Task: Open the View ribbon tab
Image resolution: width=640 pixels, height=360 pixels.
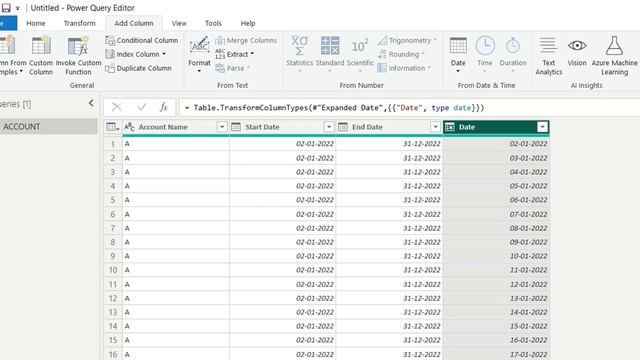Action: pyautogui.click(x=179, y=23)
